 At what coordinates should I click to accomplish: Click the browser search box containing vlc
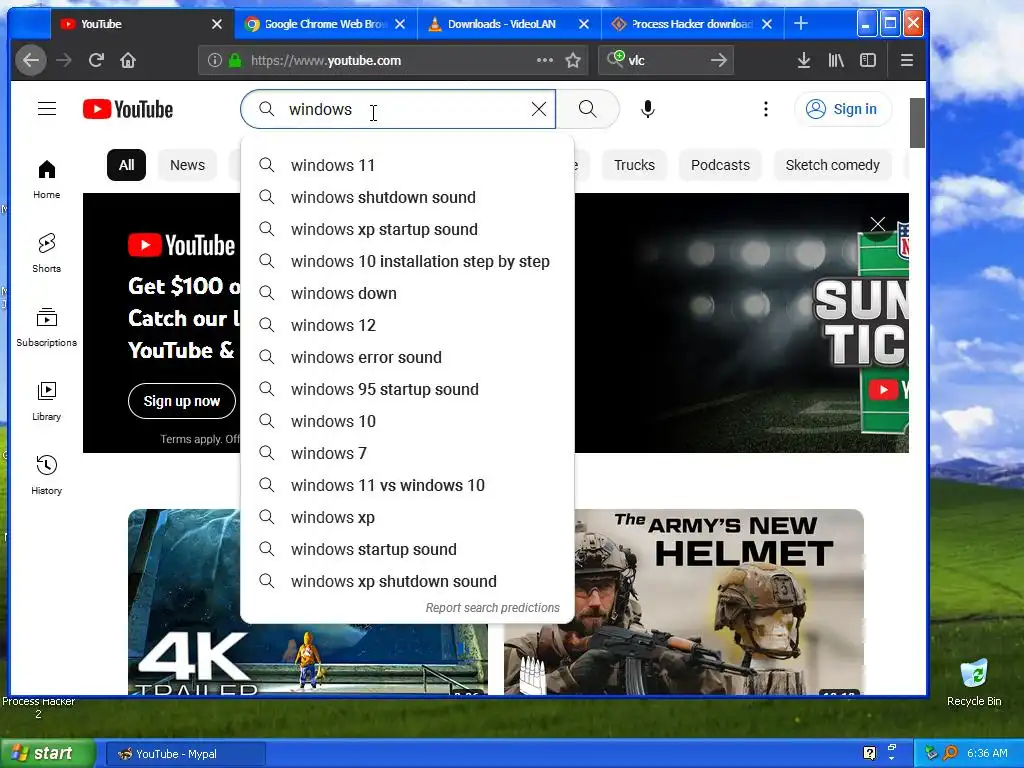click(666, 61)
